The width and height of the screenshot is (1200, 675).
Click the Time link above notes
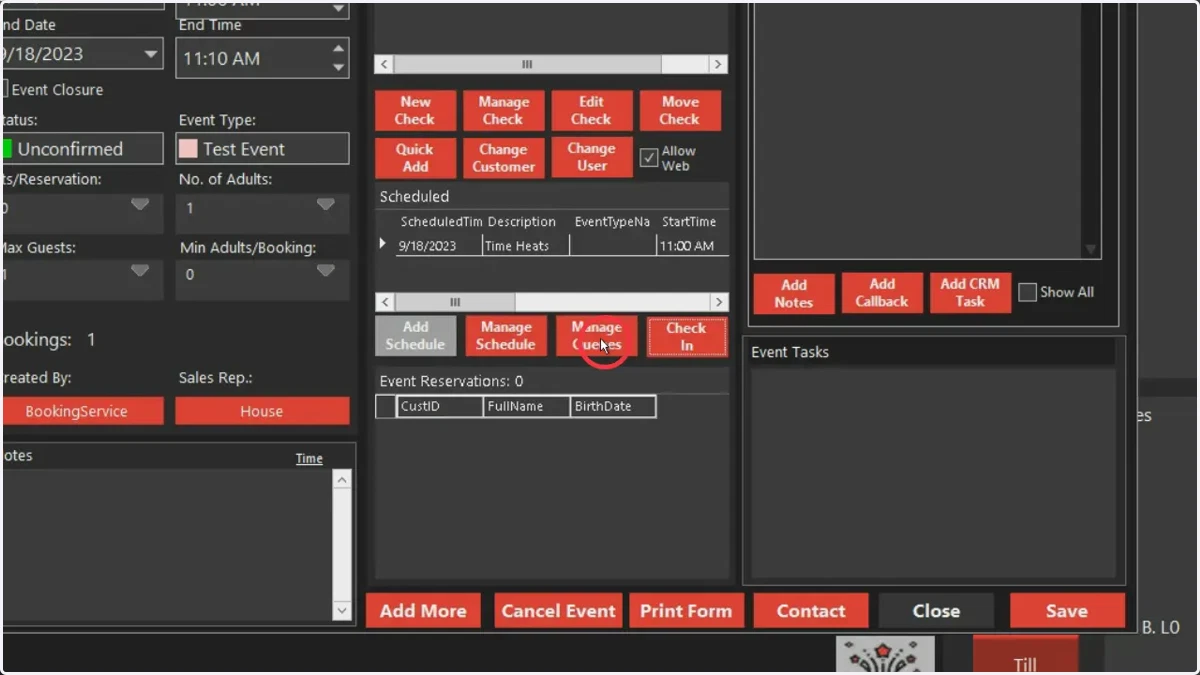click(x=309, y=459)
